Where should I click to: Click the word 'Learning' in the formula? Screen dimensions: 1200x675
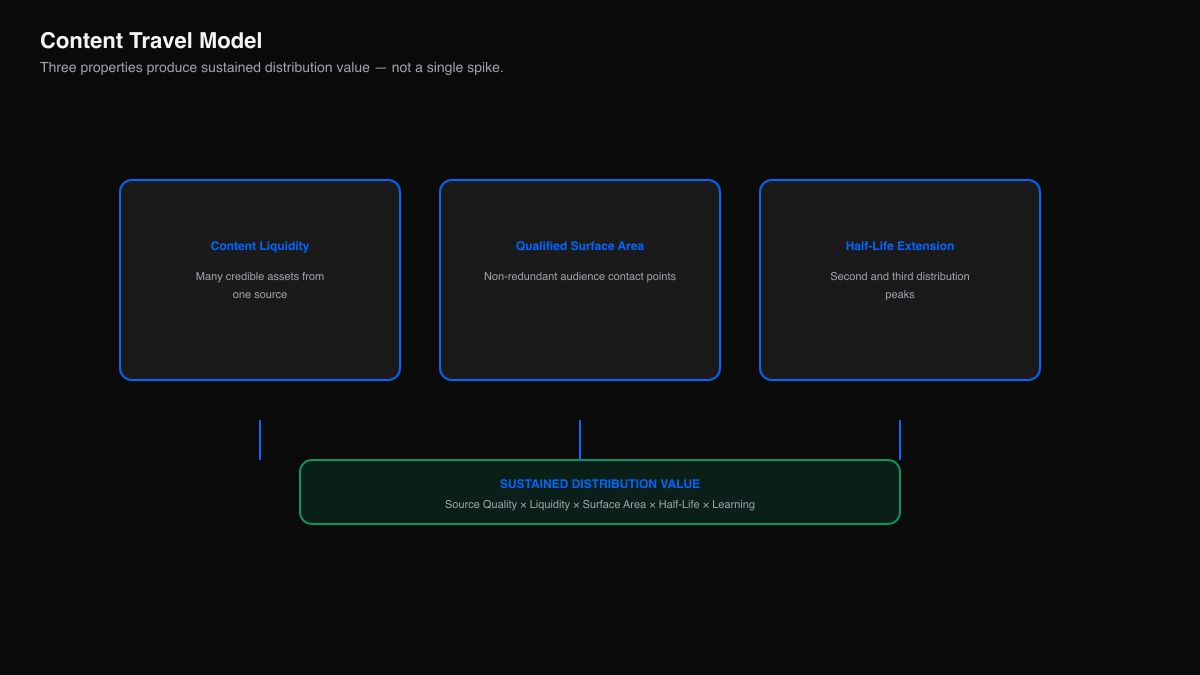pos(733,505)
